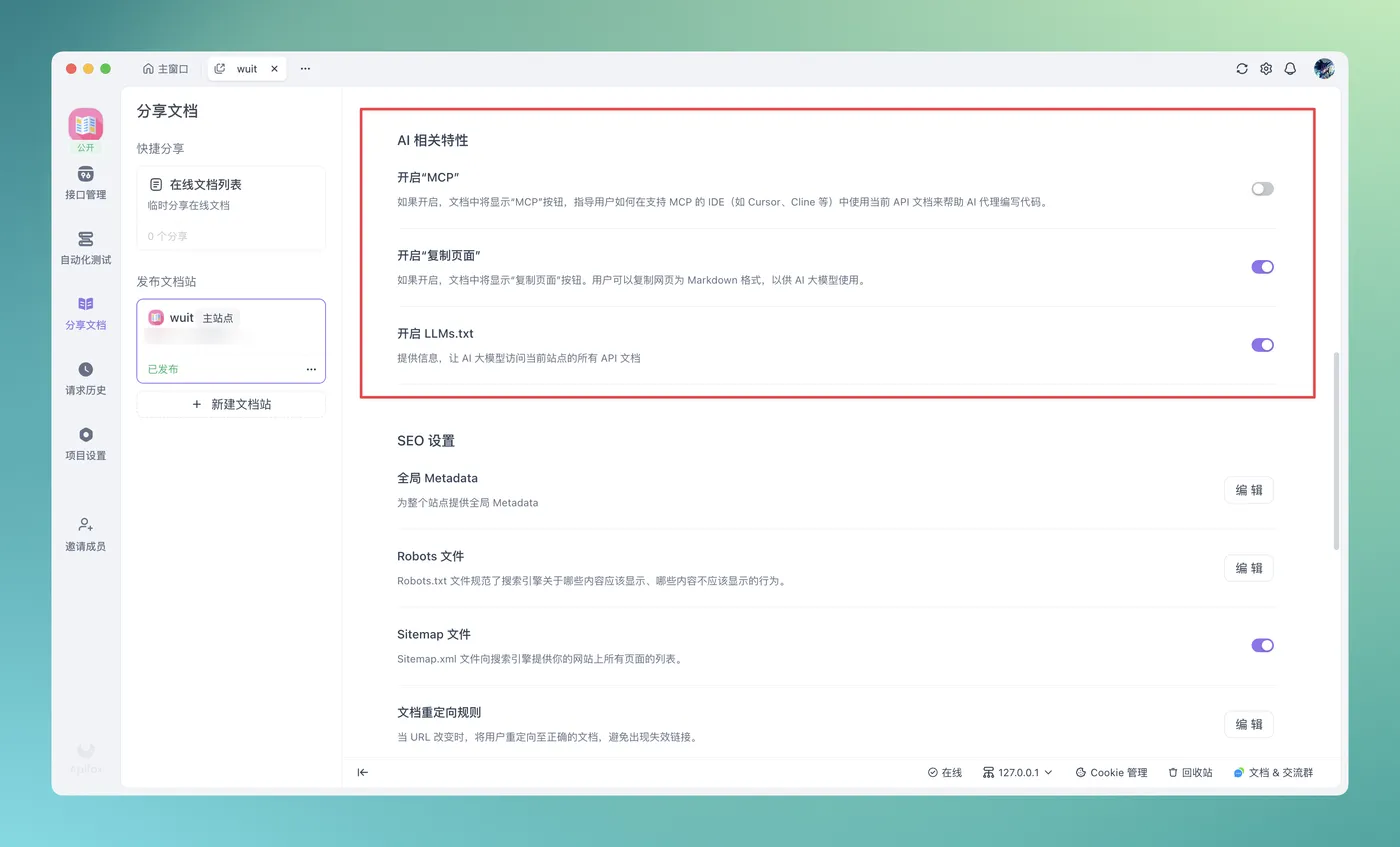Click the wuit site pink logo icon
The width and height of the screenshot is (1400, 847).
156,318
